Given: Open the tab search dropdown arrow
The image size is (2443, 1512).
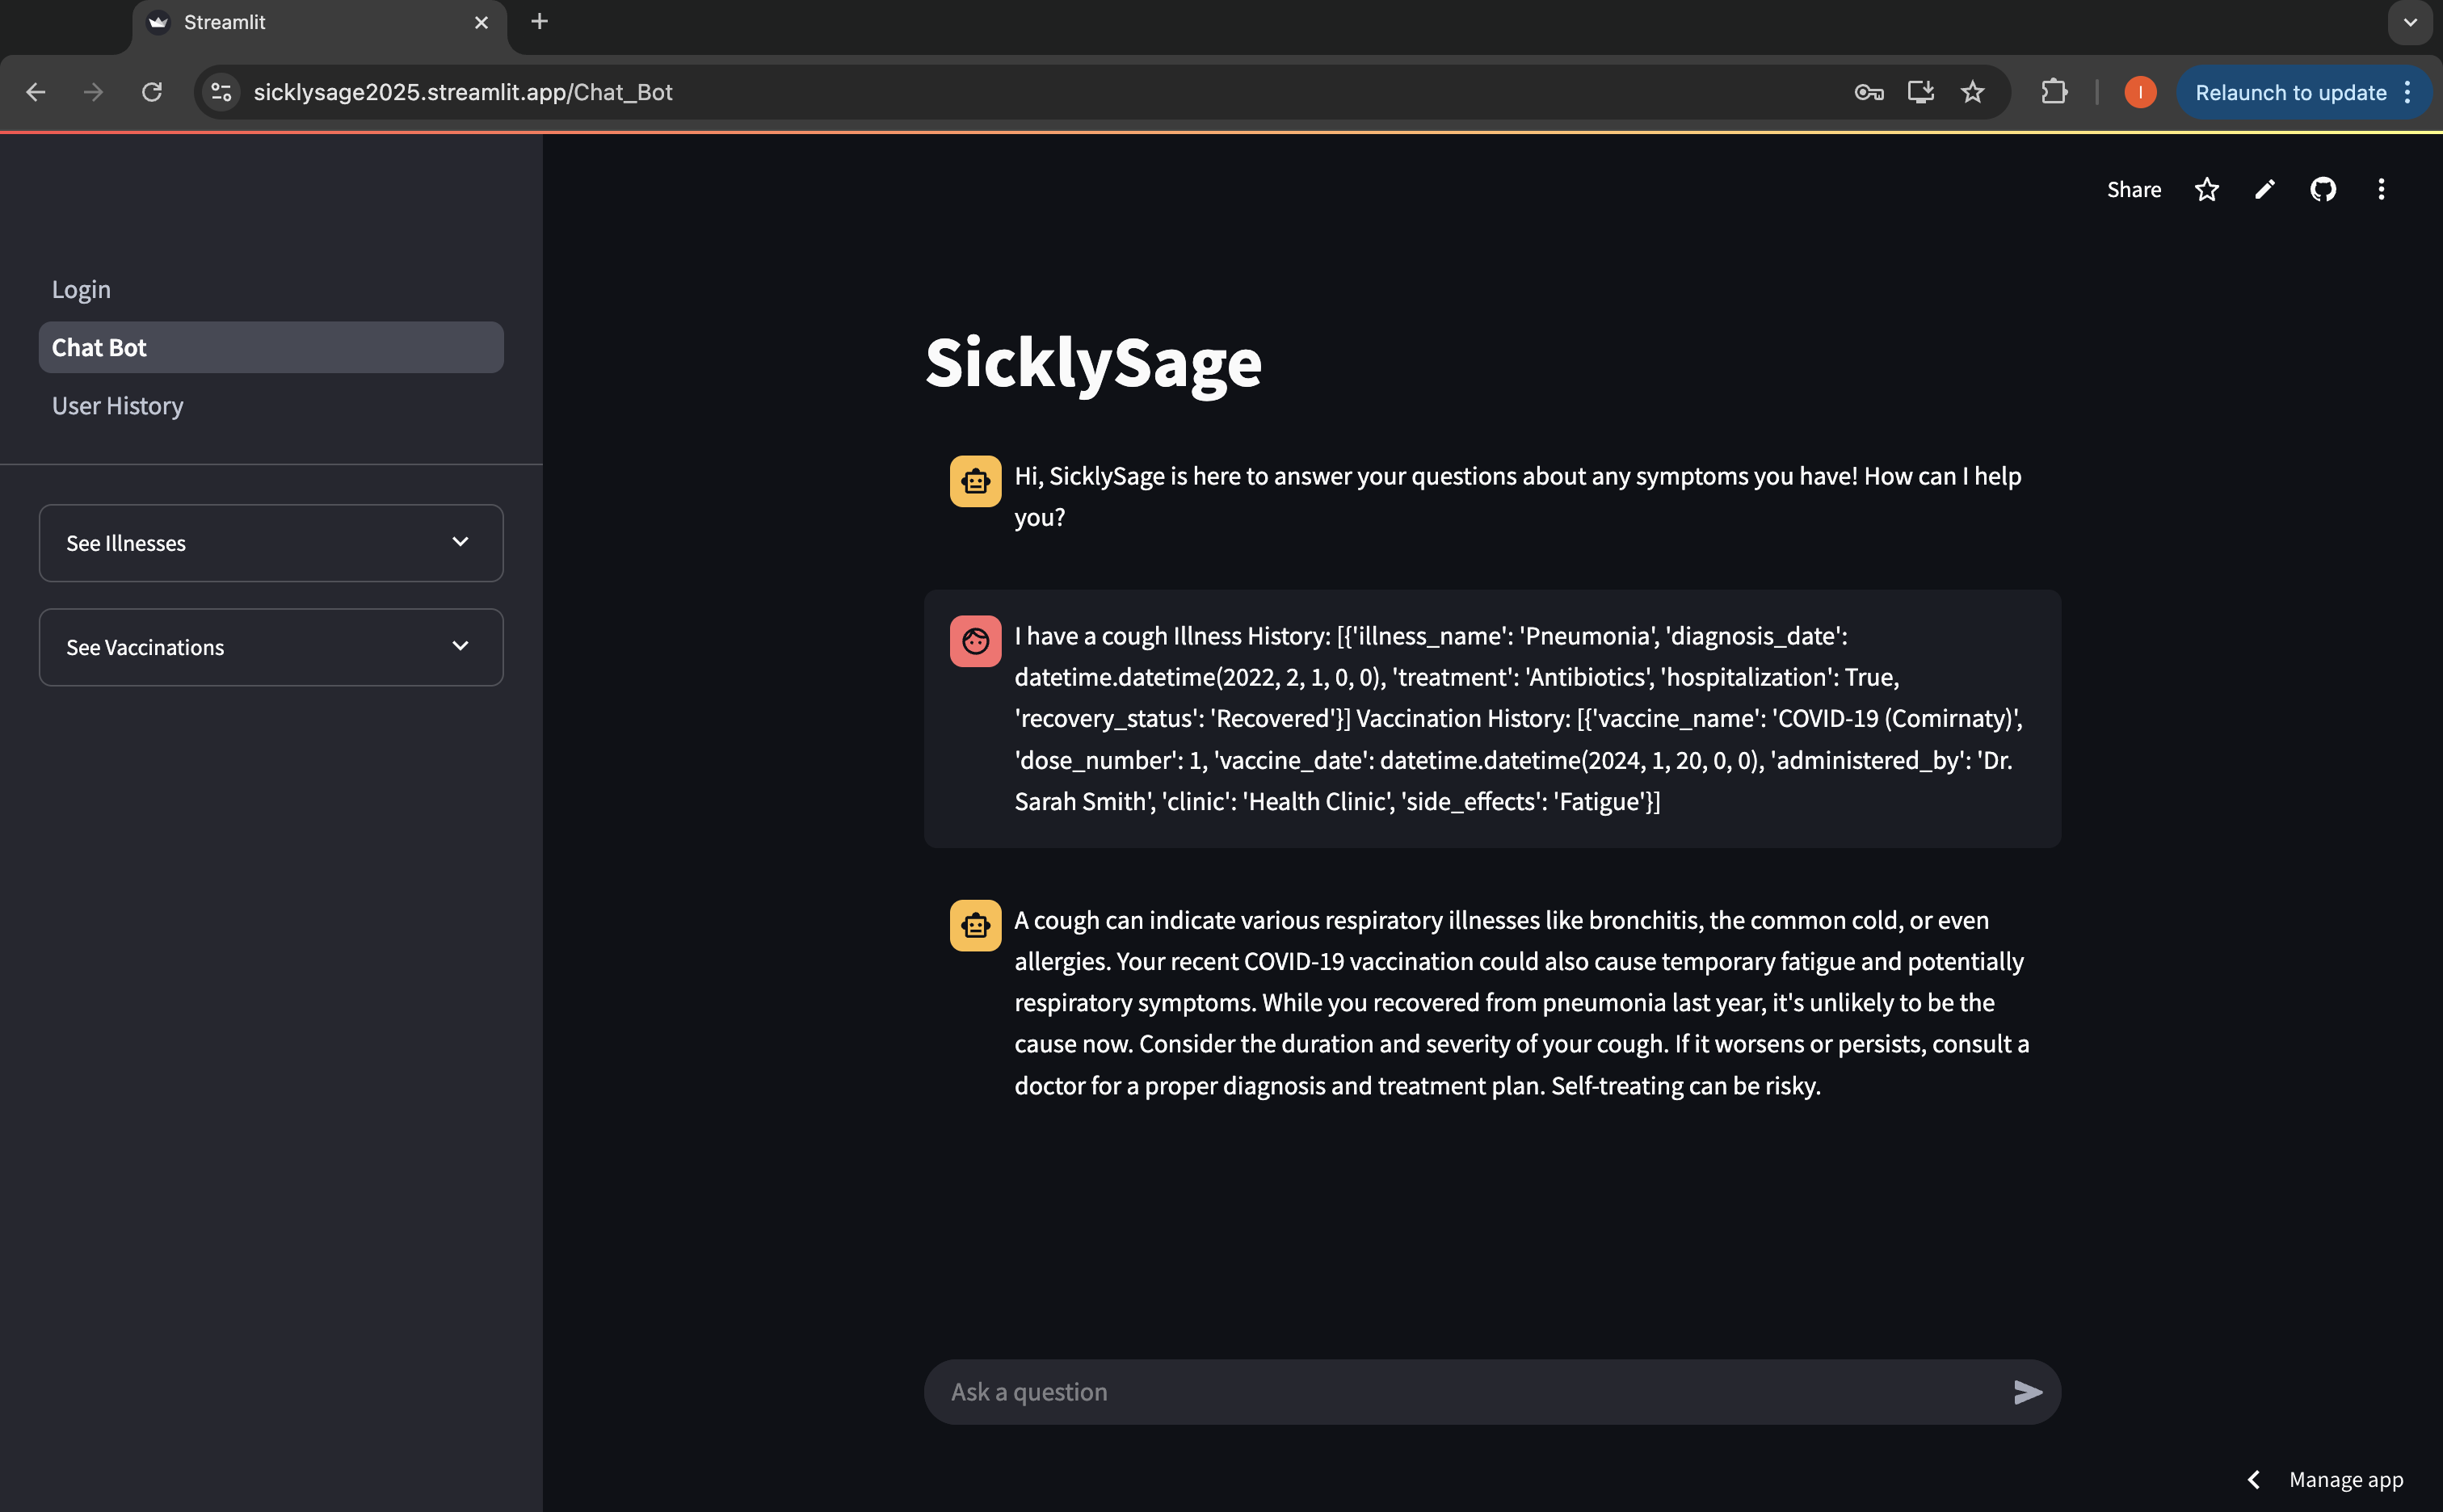Looking at the screenshot, I should [x=2409, y=22].
